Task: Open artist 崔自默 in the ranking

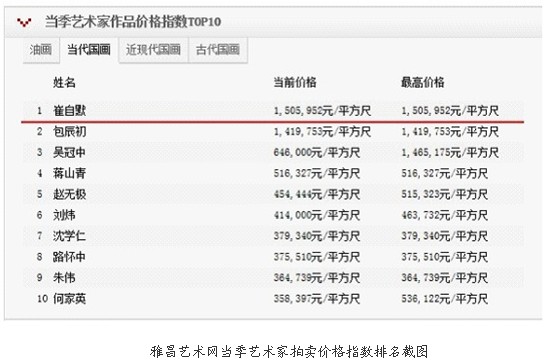Action: [69, 111]
